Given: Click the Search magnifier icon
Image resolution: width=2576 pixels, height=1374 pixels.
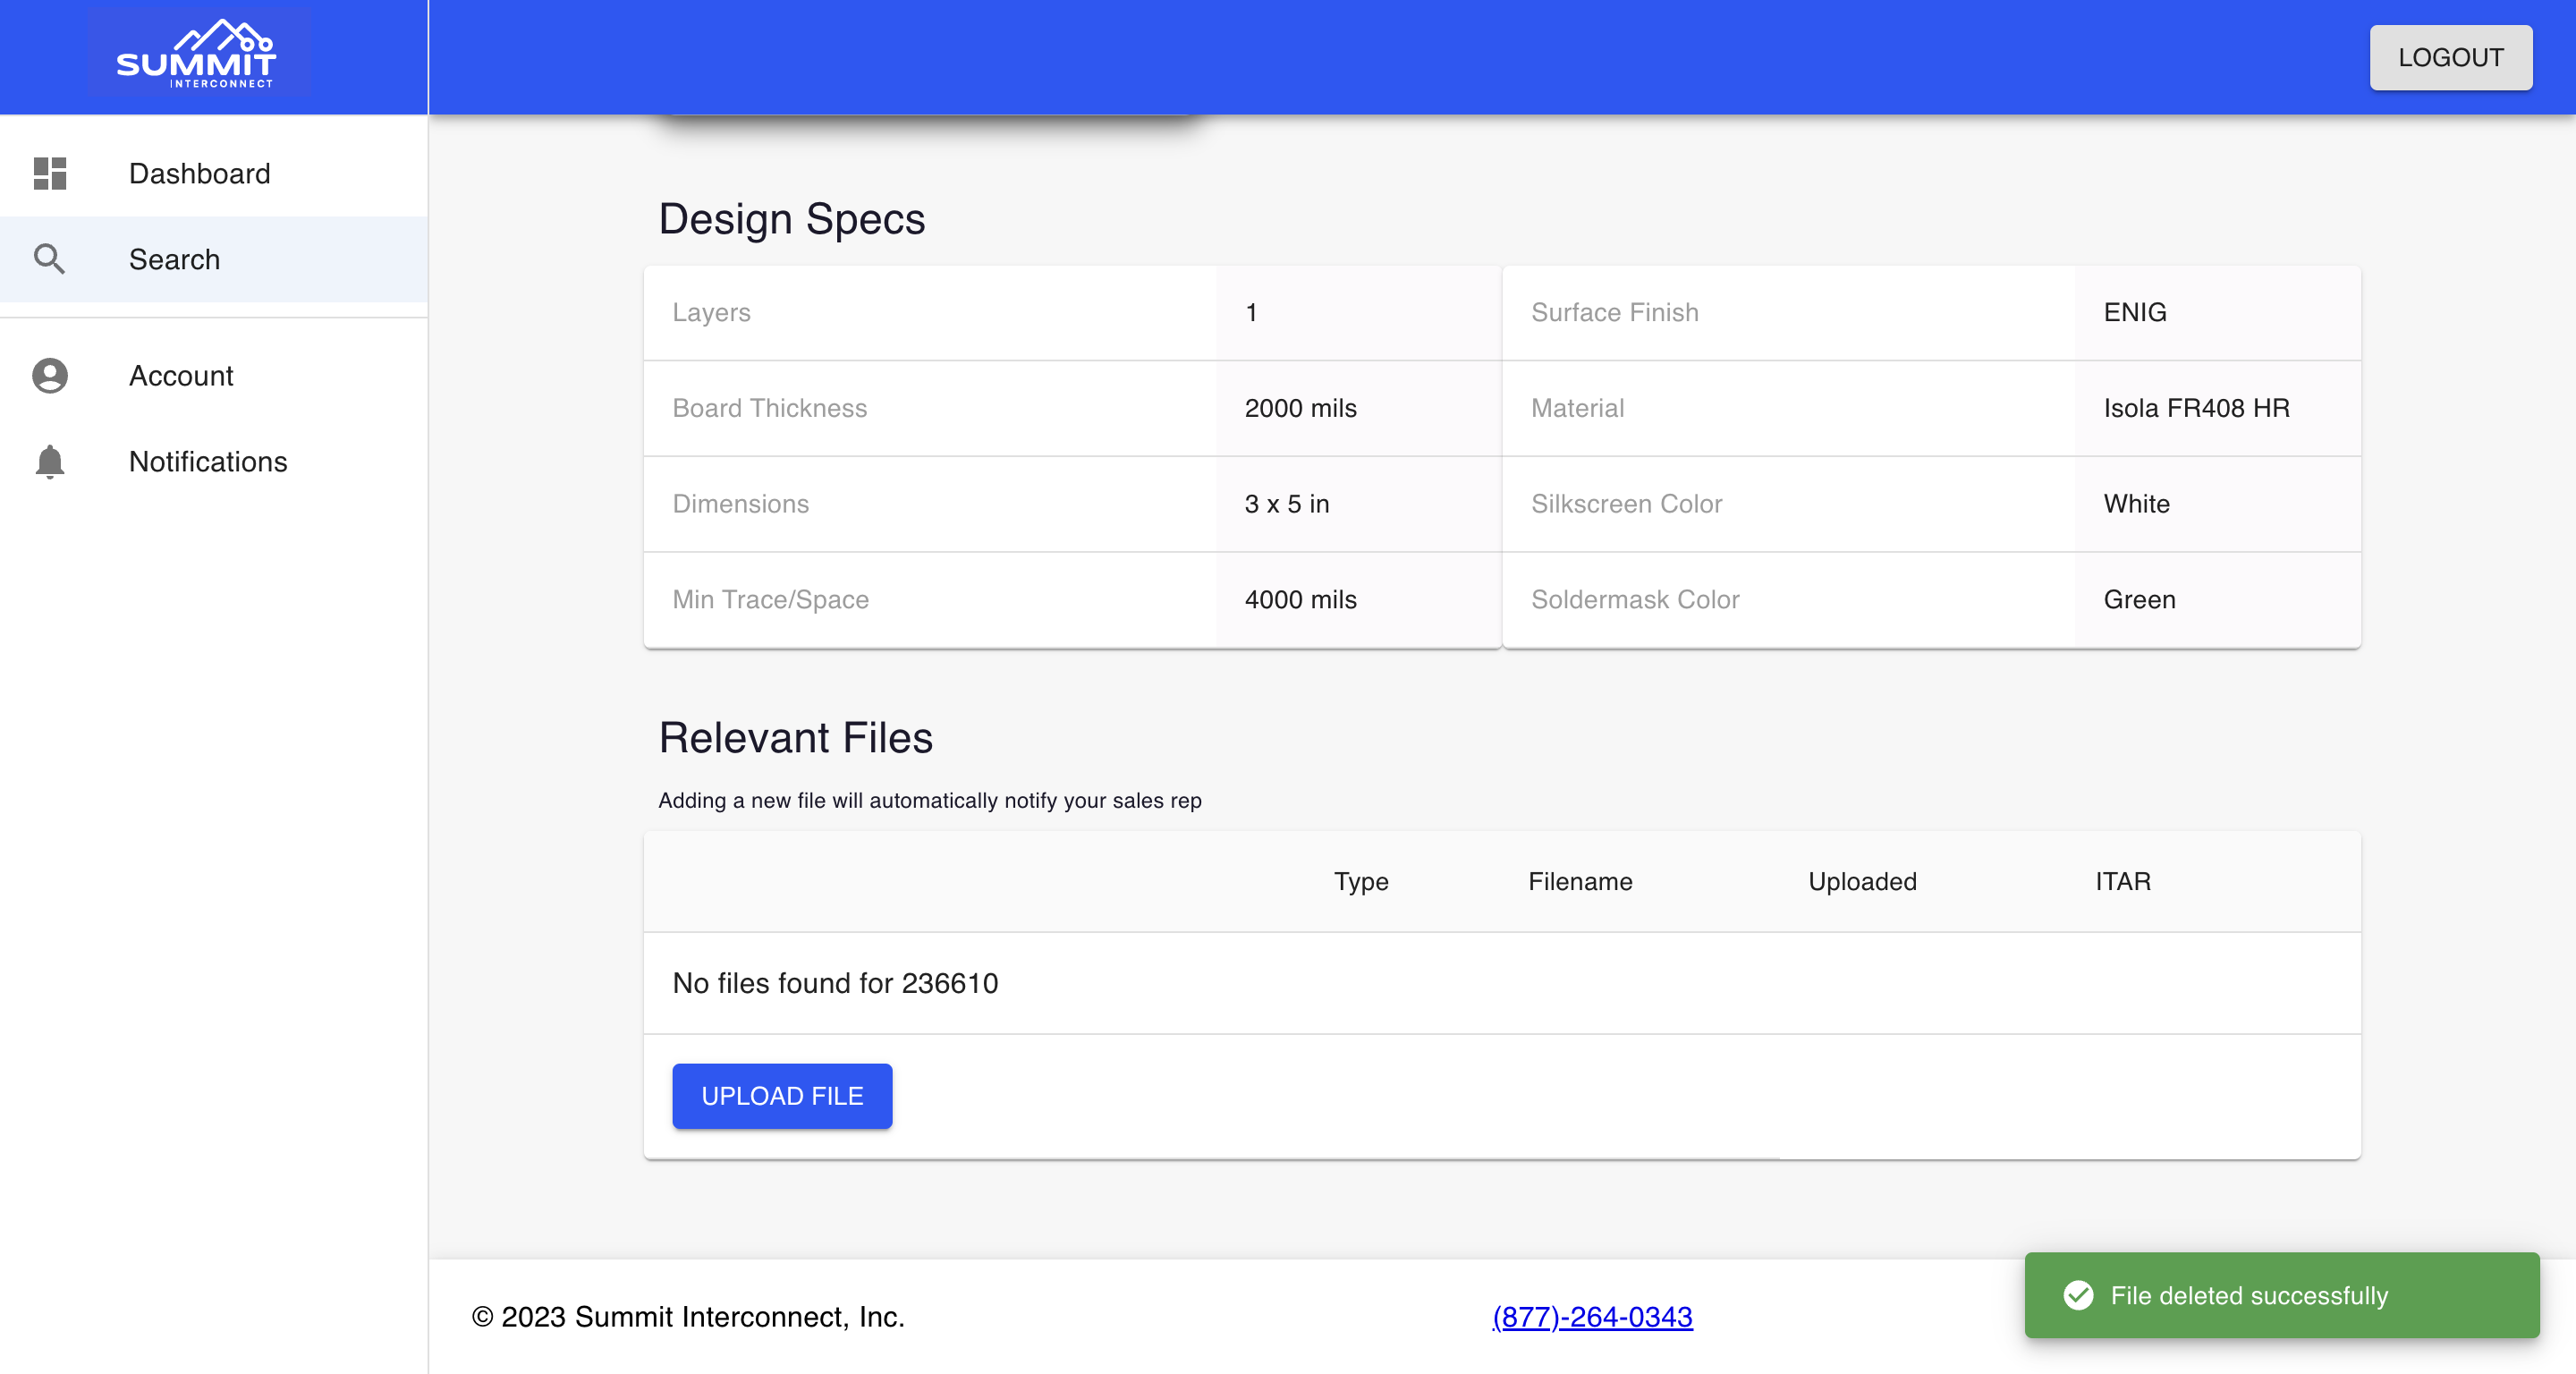Looking at the screenshot, I should [50, 259].
